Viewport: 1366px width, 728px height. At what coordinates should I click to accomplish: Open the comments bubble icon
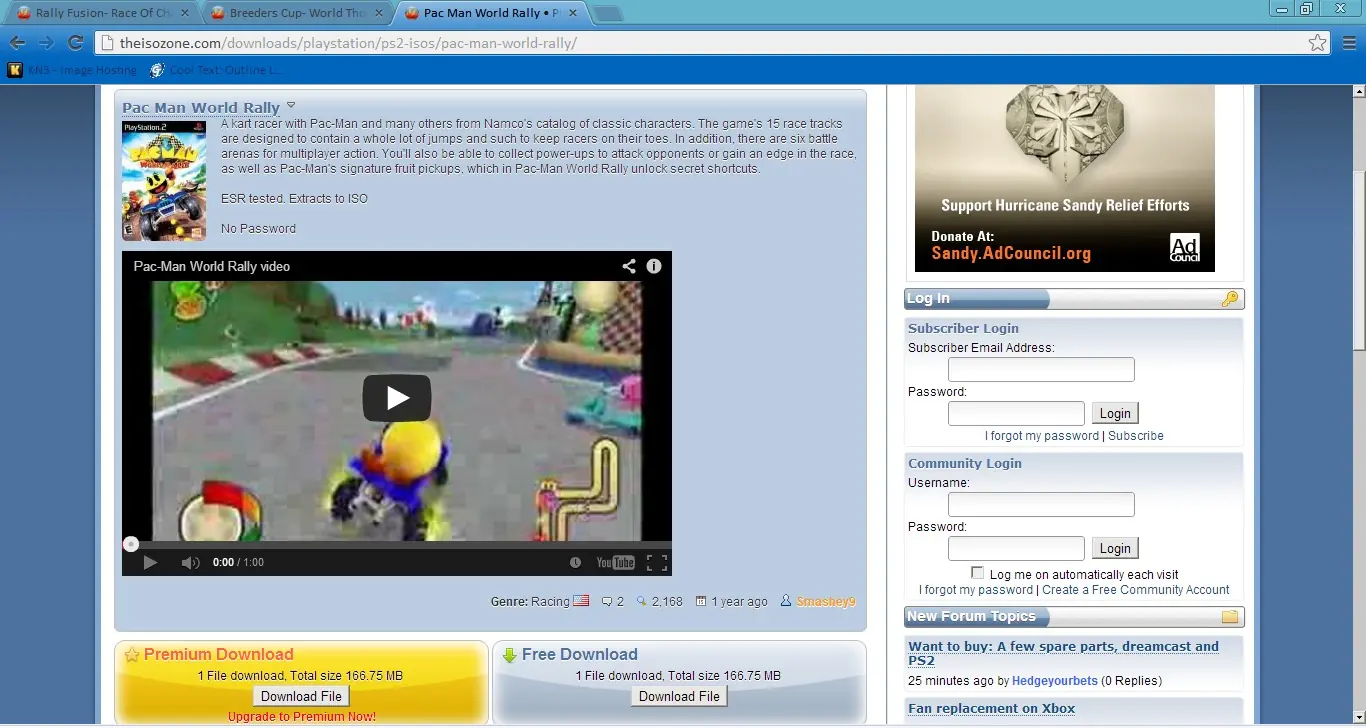607,601
